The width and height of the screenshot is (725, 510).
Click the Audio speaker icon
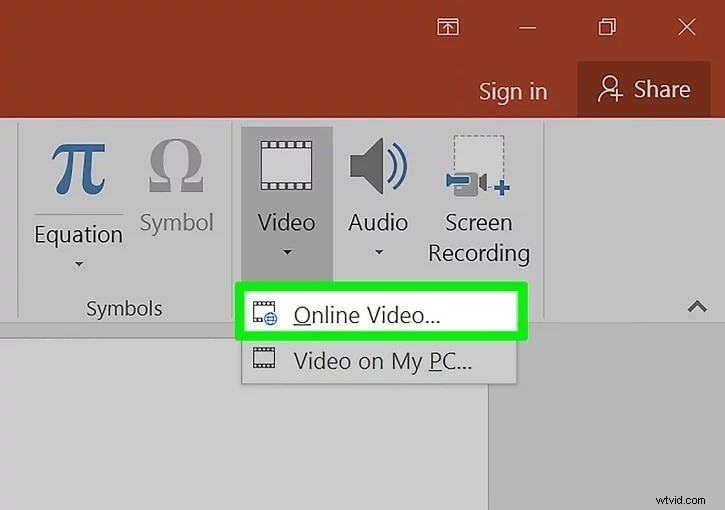[378, 166]
